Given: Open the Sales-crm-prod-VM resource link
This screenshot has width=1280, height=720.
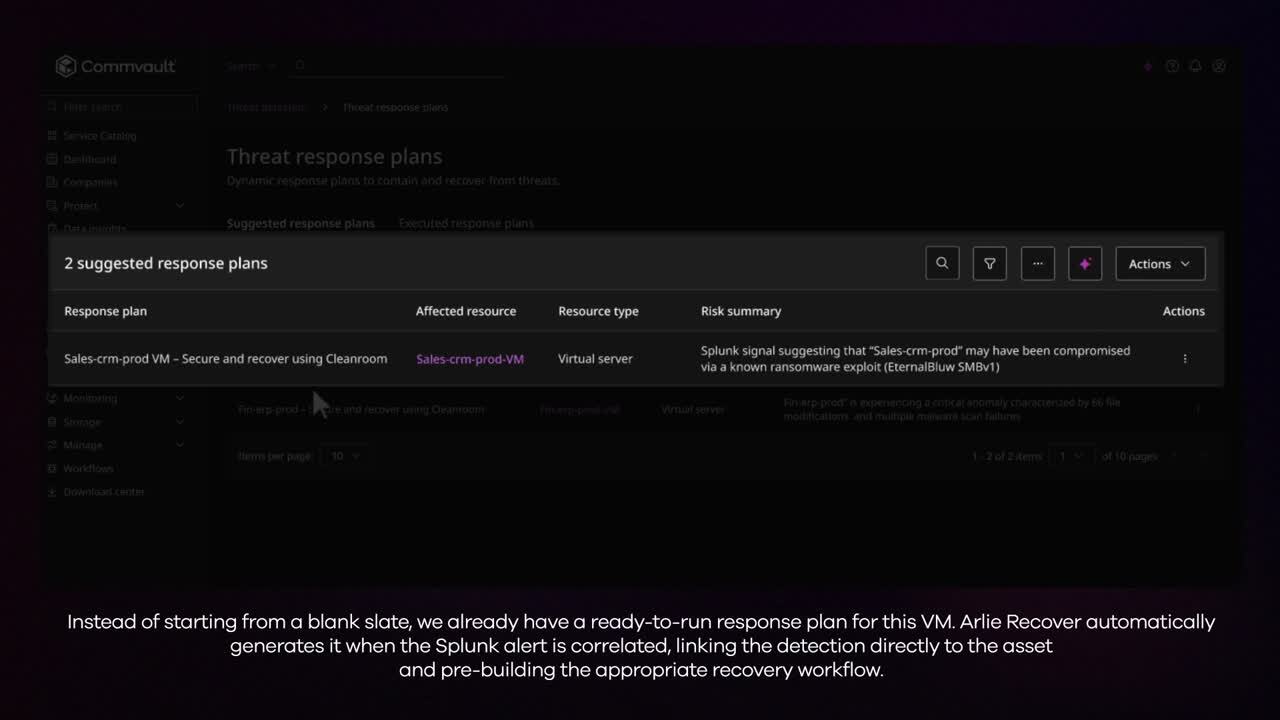Looking at the screenshot, I should tap(470, 359).
